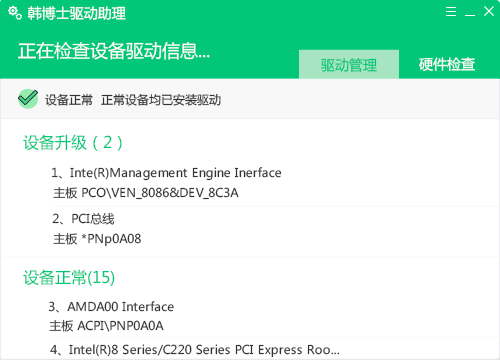
Task: Collapse the 设备正常(15) section
Action: click(69, 277)
